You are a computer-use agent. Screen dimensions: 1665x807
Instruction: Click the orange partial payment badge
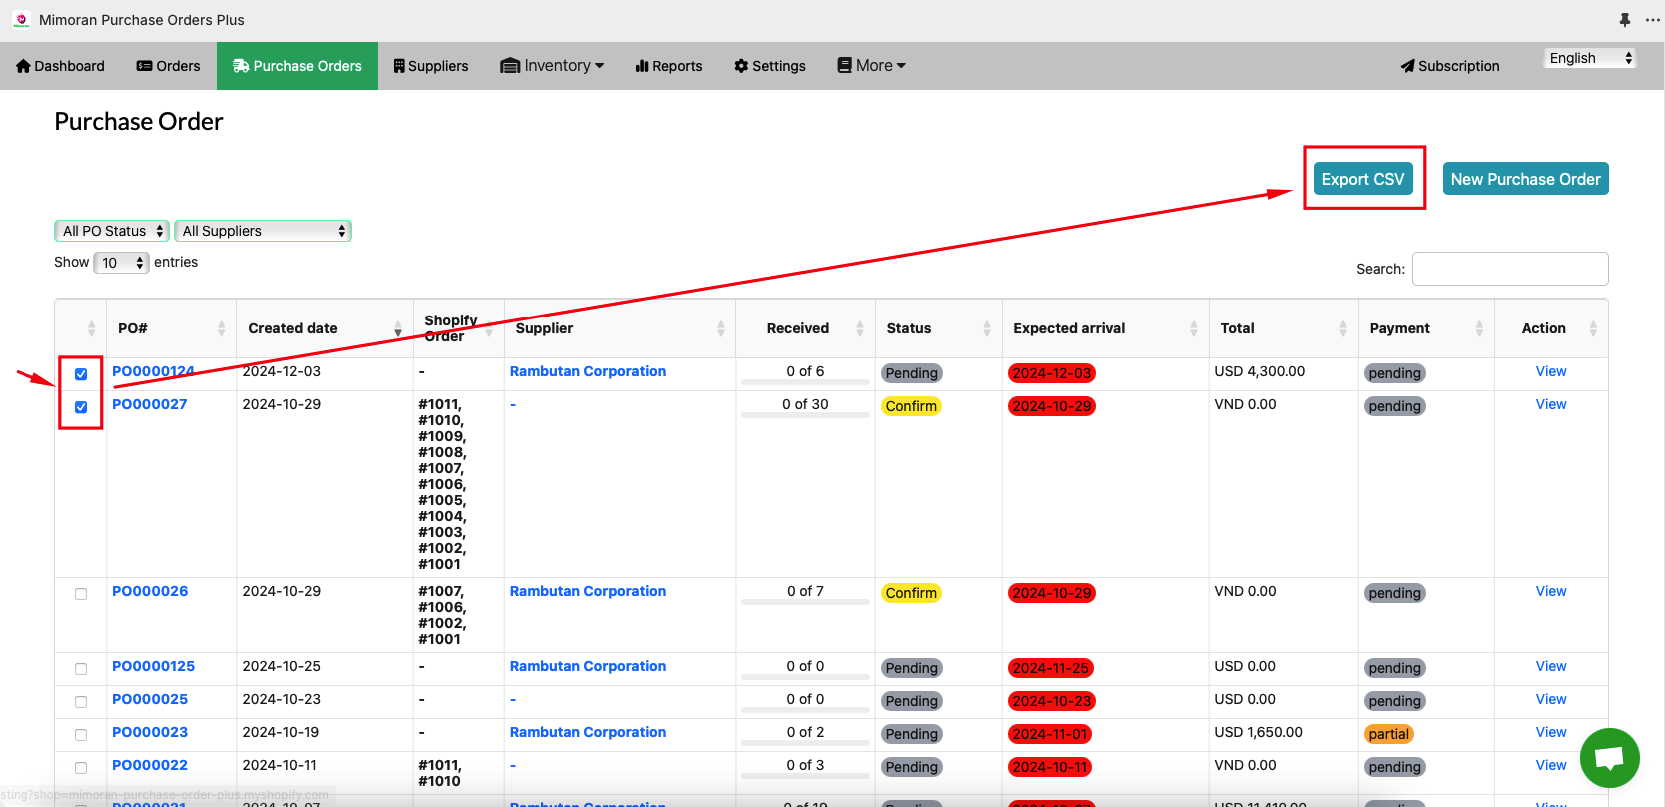(1389, 734)
